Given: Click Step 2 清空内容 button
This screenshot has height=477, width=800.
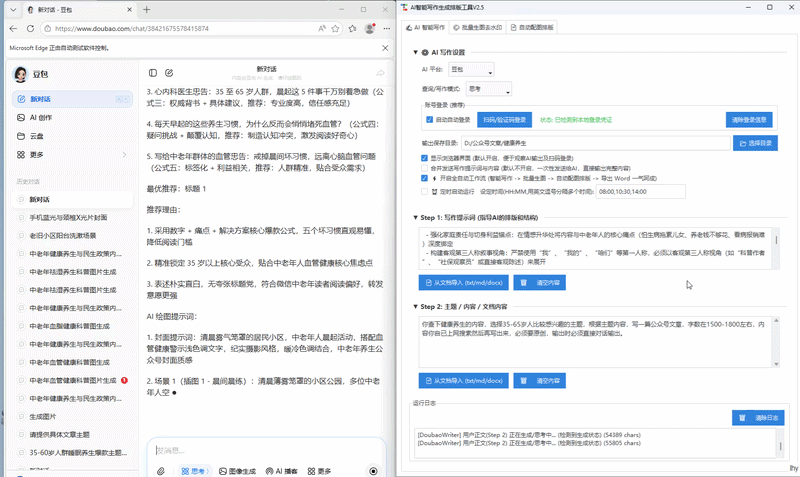Looking at the screenshot, I should click(540, 381).
